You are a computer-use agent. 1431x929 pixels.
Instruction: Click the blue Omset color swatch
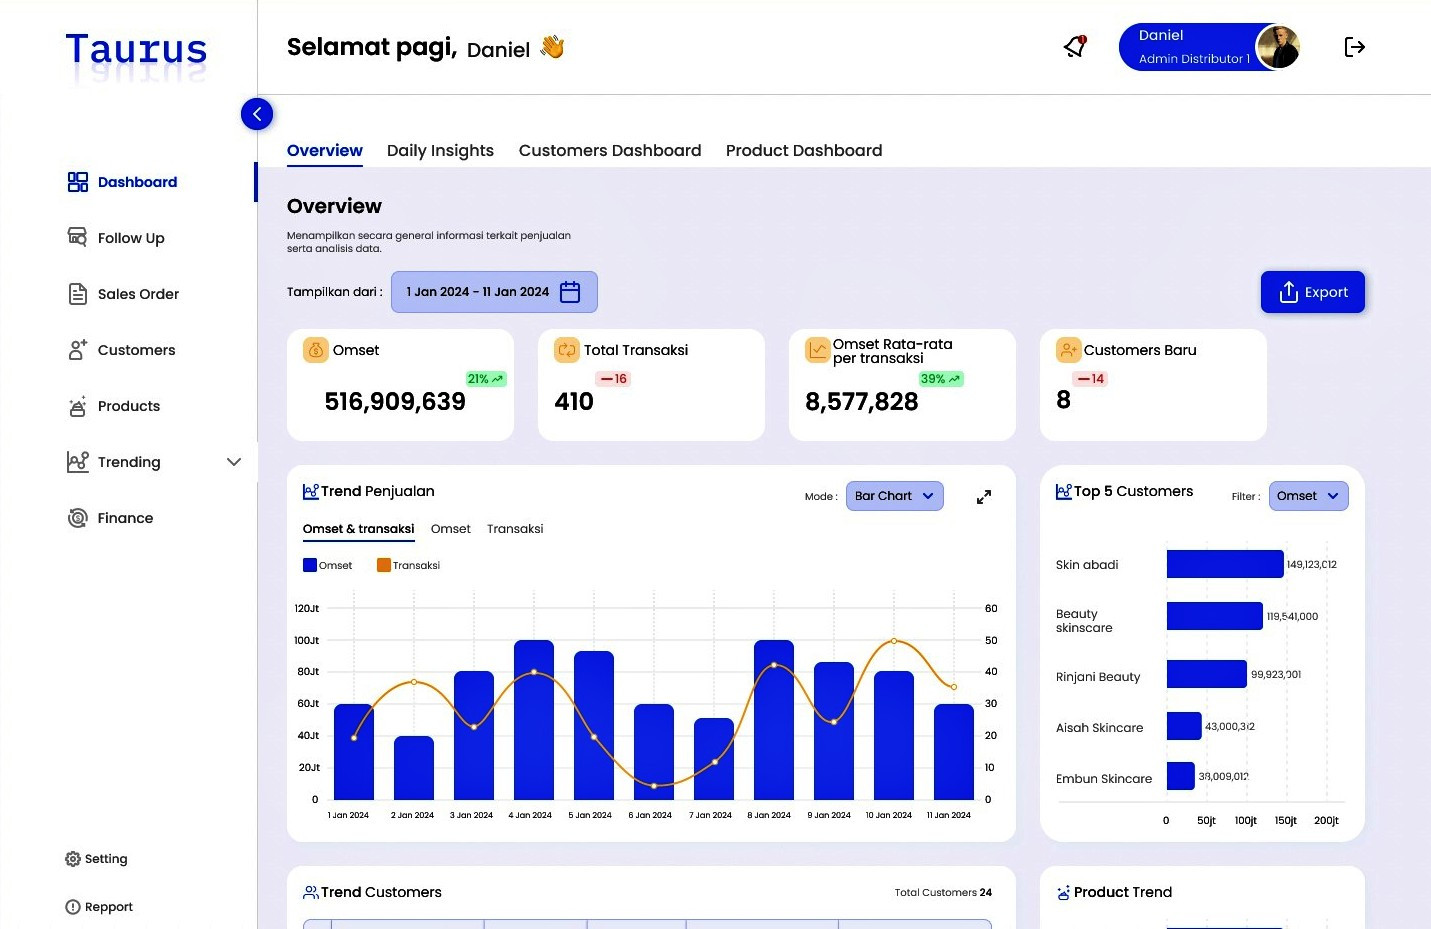click(309, 565)
